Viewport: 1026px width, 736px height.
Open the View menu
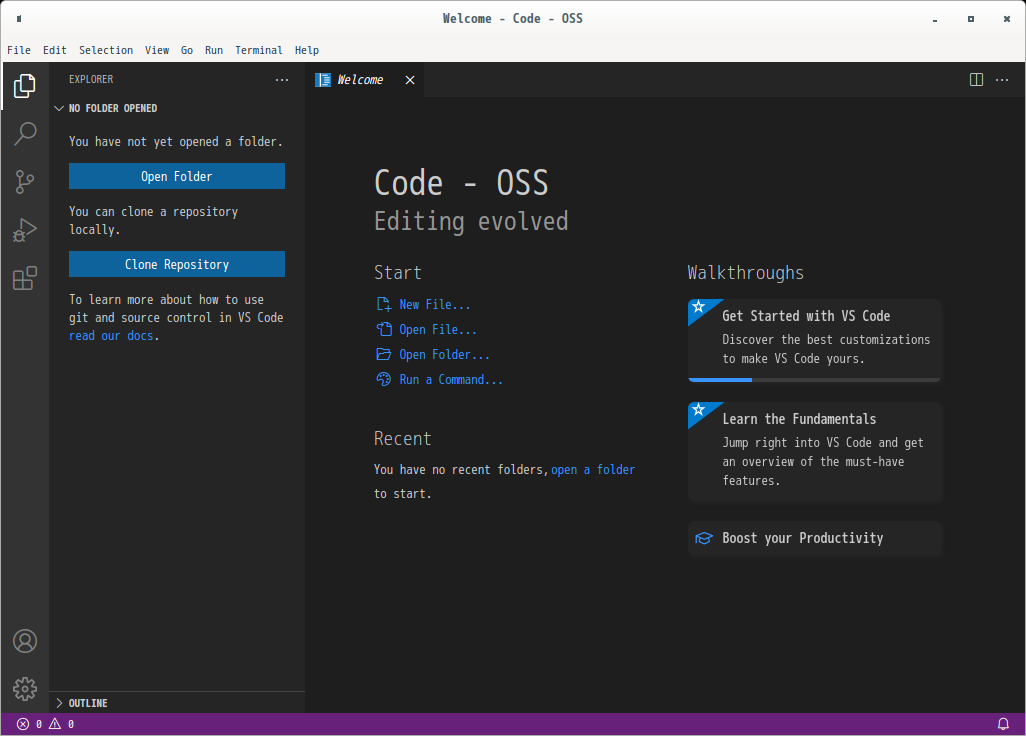point(157,50)
